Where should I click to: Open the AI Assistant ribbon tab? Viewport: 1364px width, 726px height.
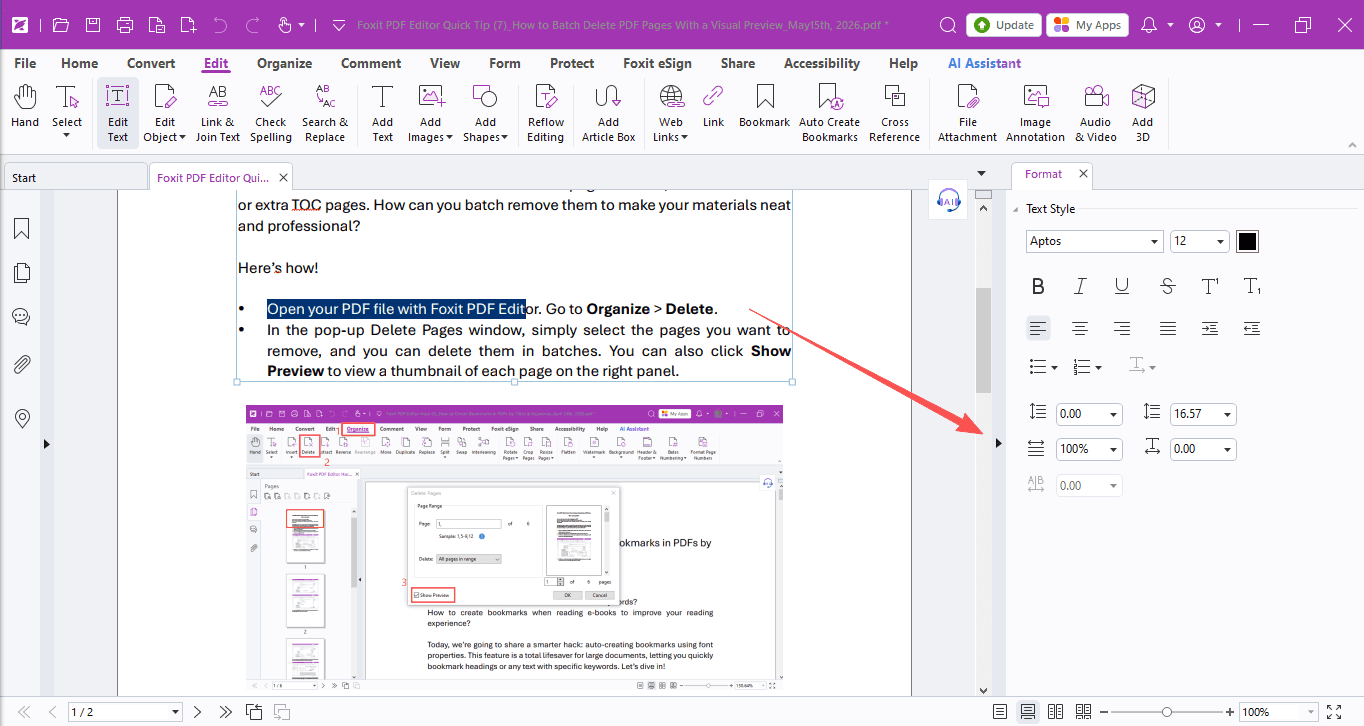pyautogui.click(x=984, y=63)
